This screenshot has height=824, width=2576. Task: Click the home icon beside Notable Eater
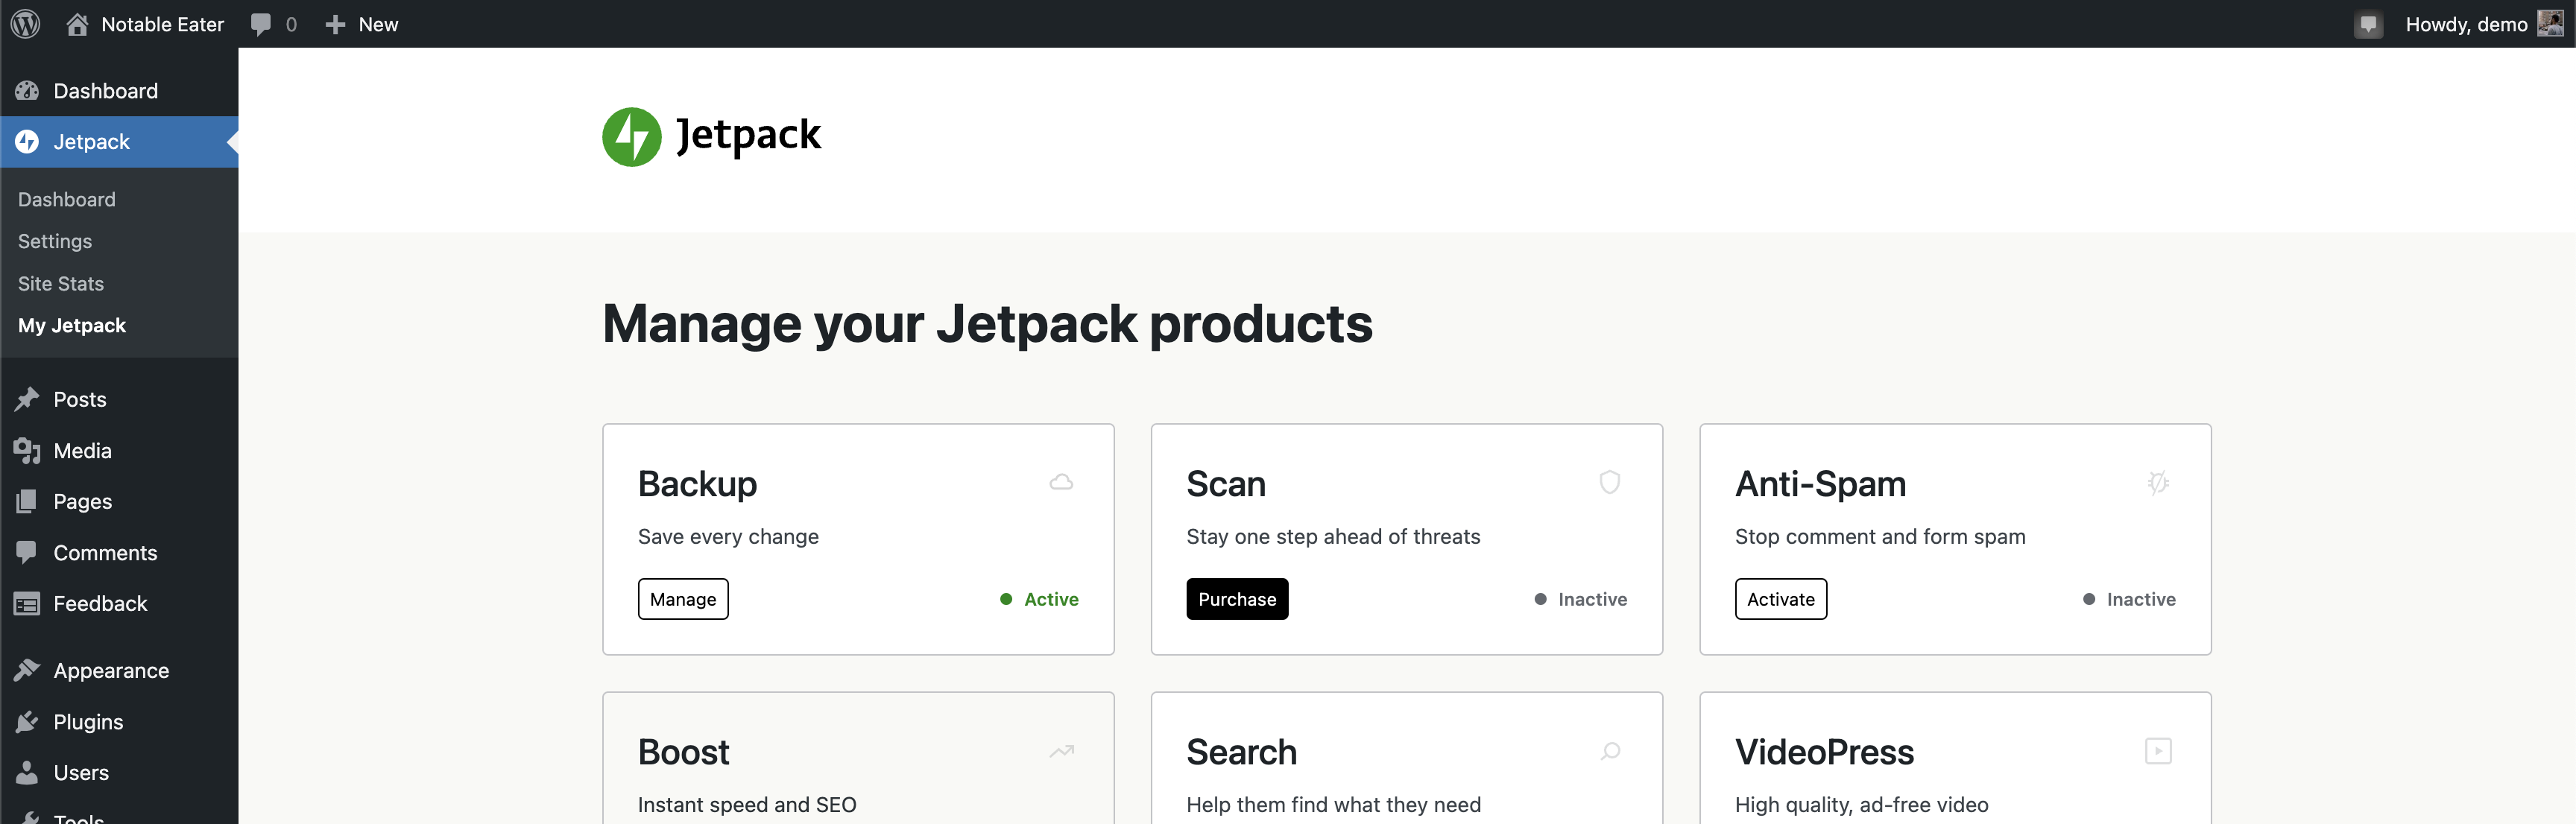pyautogui.click(x=77, y=24)
